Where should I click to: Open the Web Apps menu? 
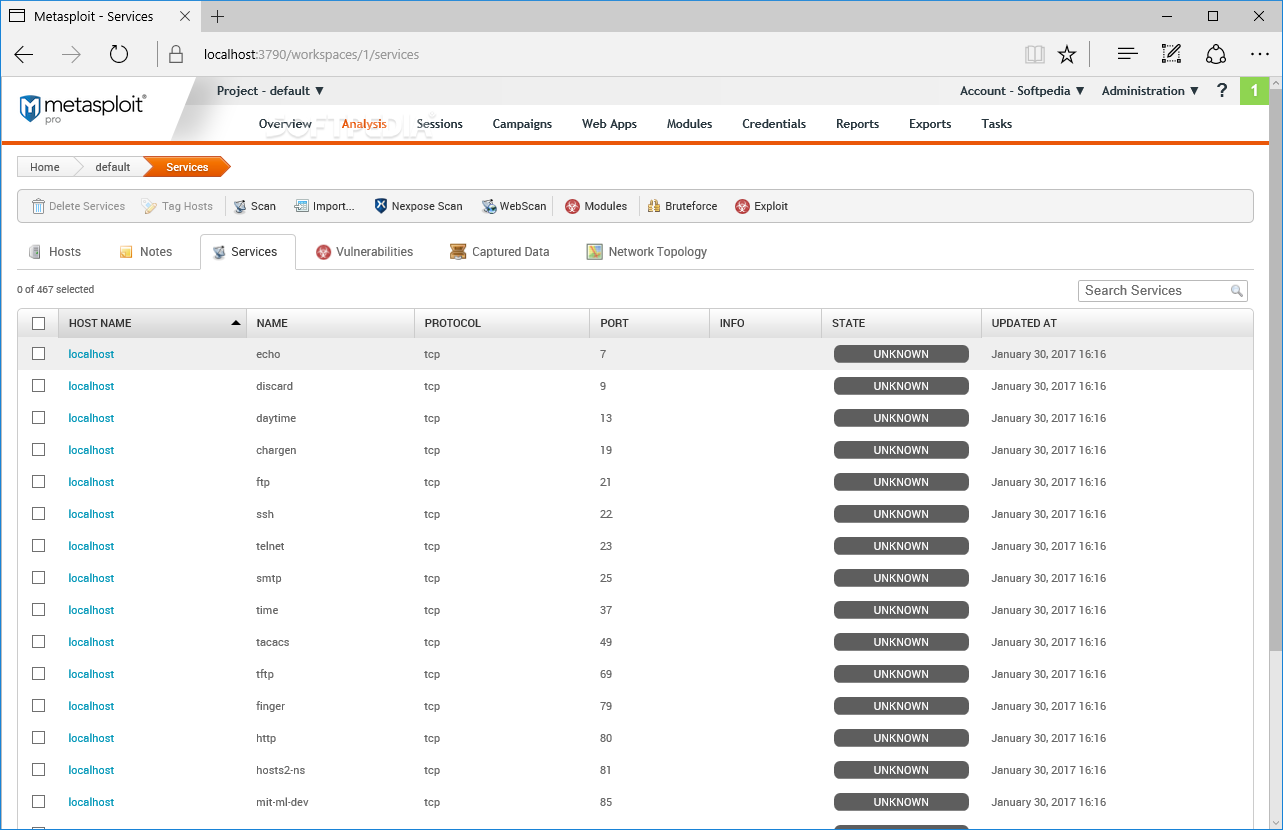pos(609,124)
